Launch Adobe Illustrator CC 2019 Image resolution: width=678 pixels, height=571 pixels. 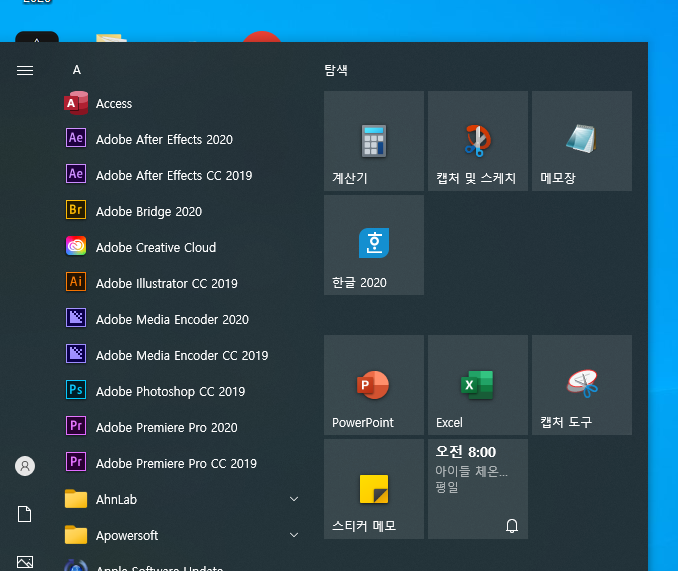pos(182,283)
